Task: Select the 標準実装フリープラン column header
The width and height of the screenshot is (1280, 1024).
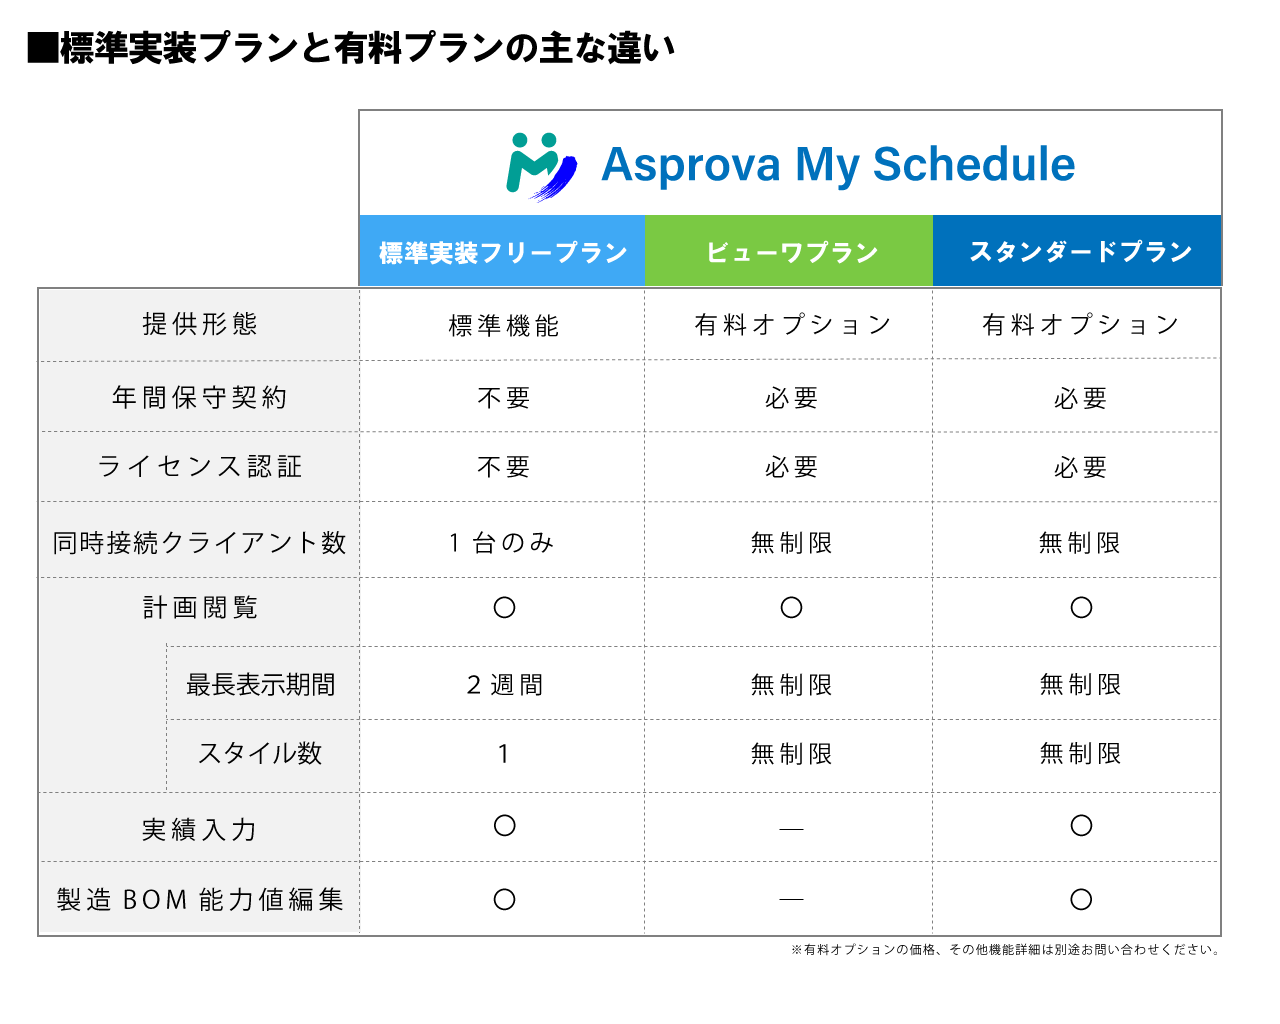Action: click(503, 252)
